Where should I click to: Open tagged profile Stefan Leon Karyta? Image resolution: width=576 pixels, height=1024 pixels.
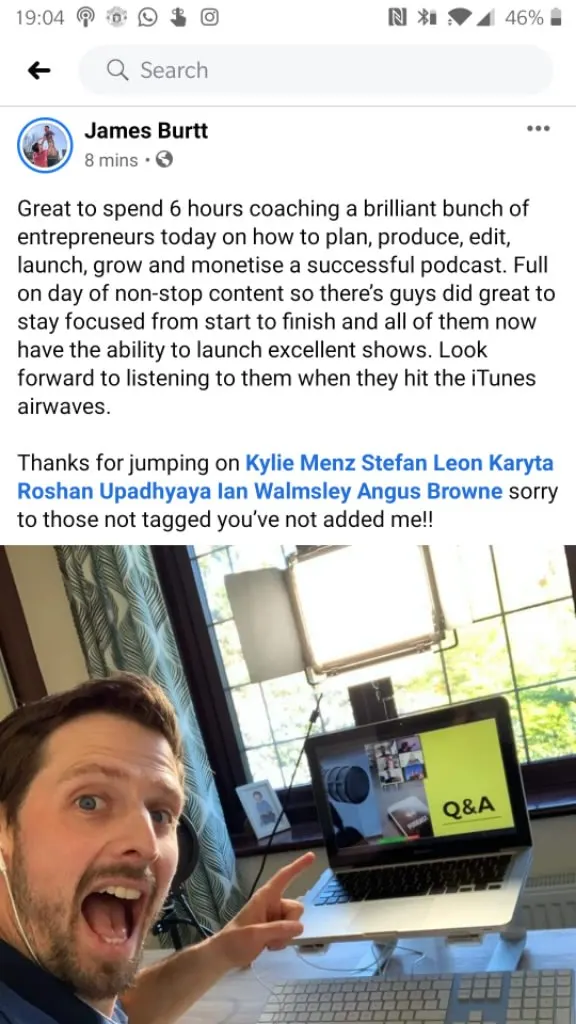(x=457, y=463)
